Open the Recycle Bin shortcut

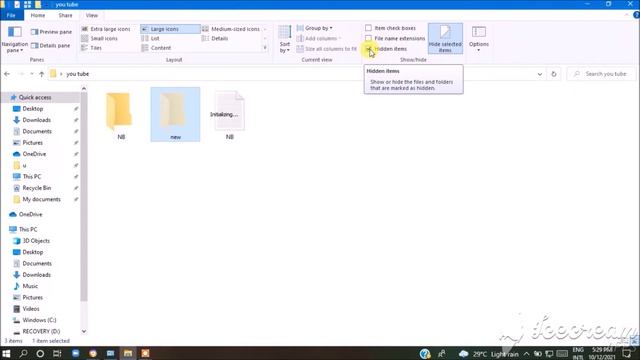pyautogui.click(x=37, y=188)
